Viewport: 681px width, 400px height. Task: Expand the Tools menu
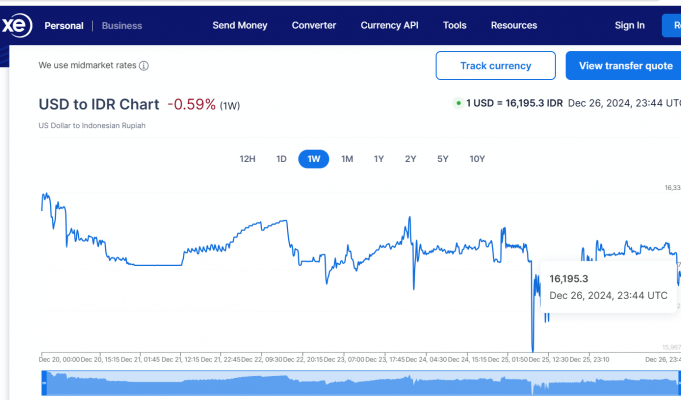pyautogui.click(x=454, y=25)
